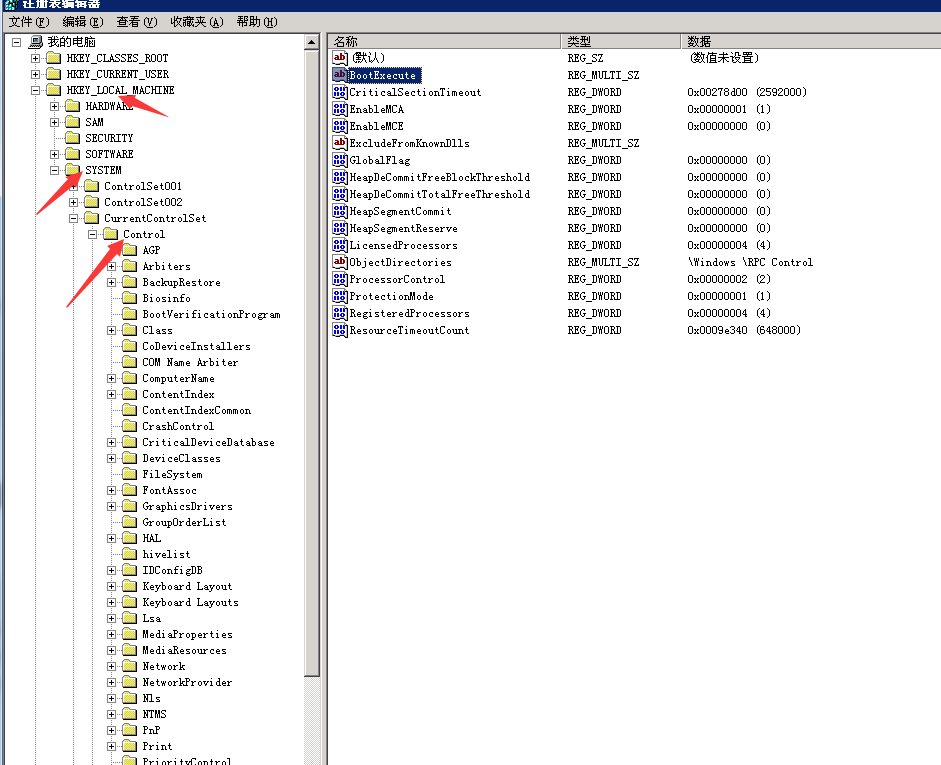Click the EnableMCA DWORD value icon
Screen dimensions: 941x765
click(x=340, y=109)
